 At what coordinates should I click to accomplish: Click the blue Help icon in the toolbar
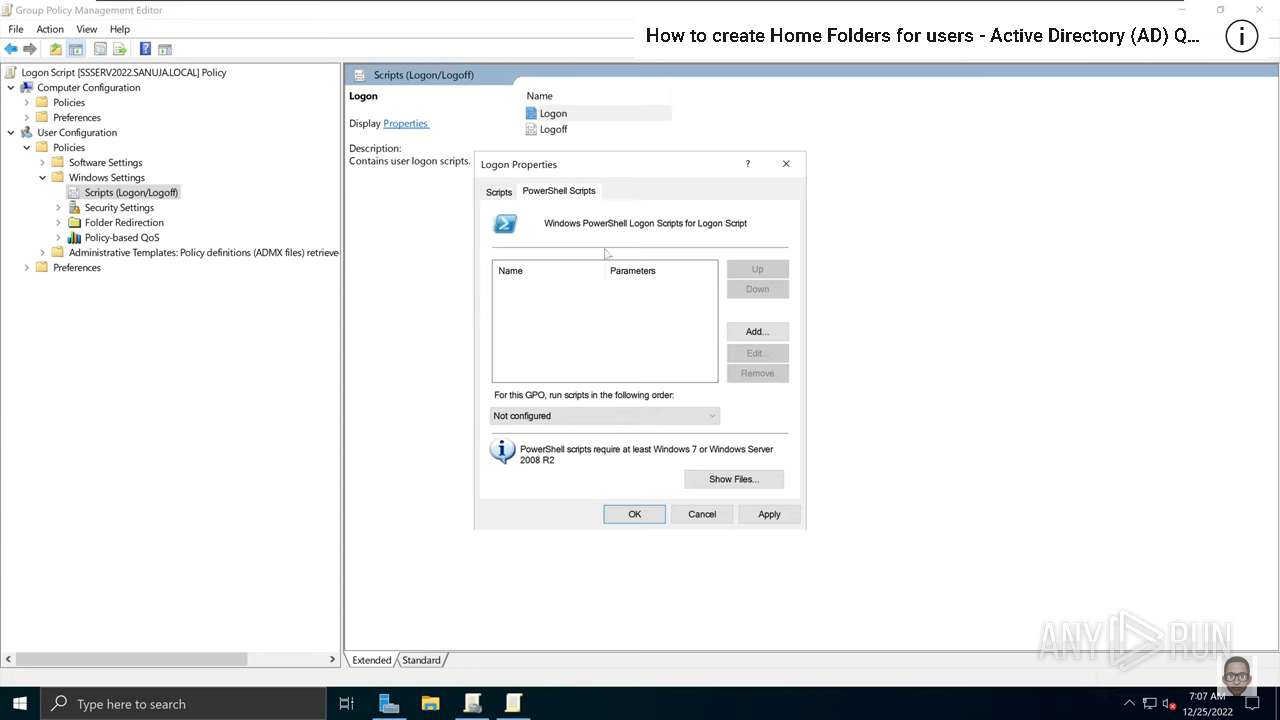click(x=145, y=49)
